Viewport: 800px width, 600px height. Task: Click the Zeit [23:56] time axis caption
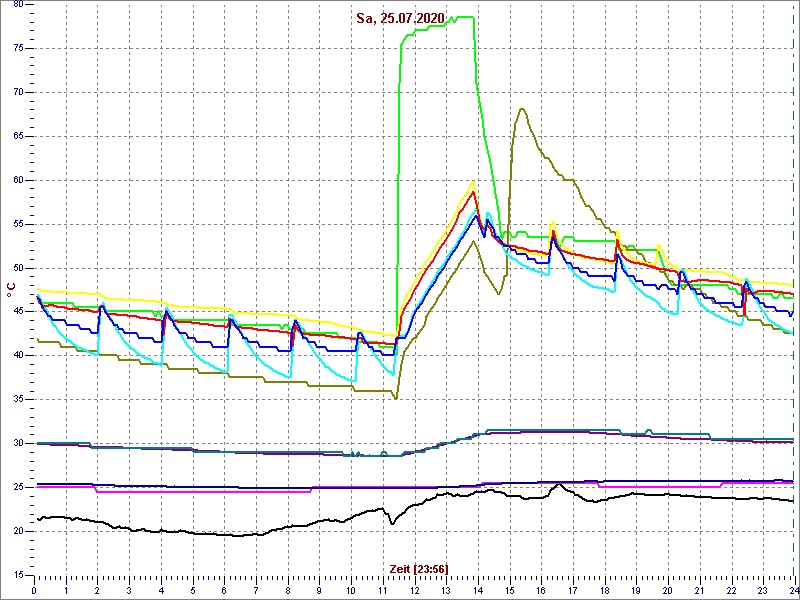coord(419,568)
